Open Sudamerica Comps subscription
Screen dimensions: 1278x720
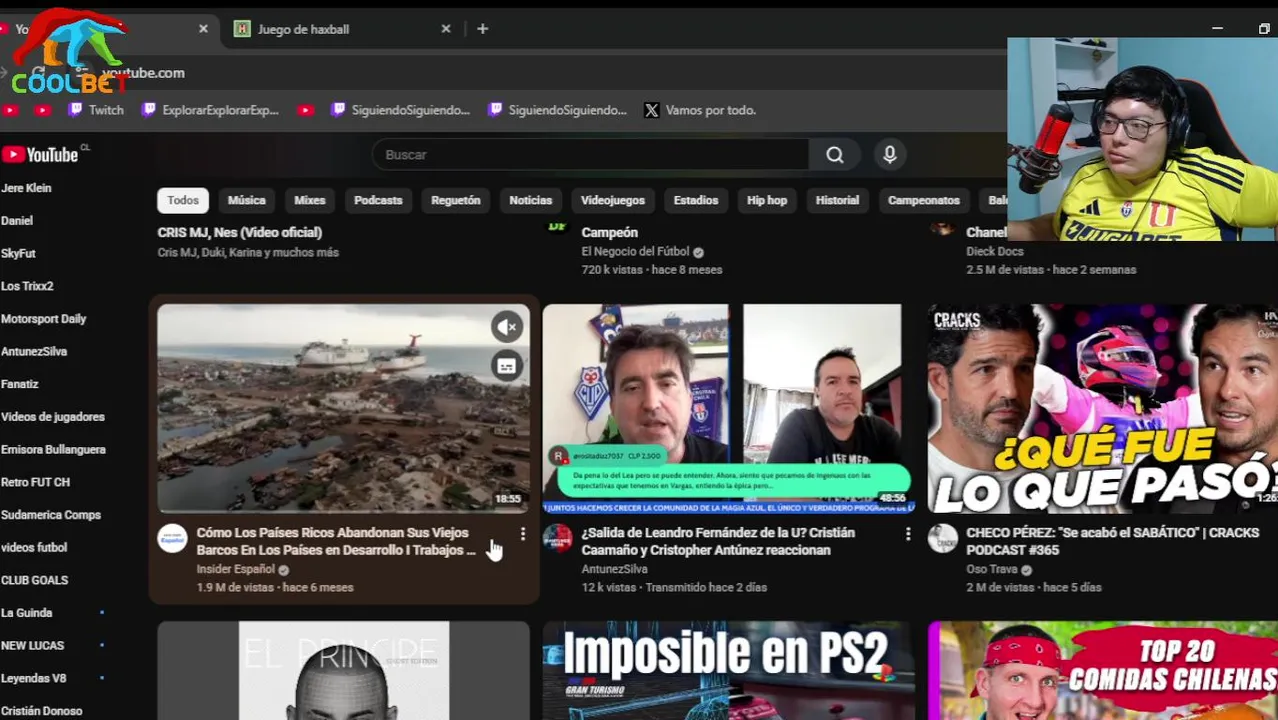coord(51,515)
